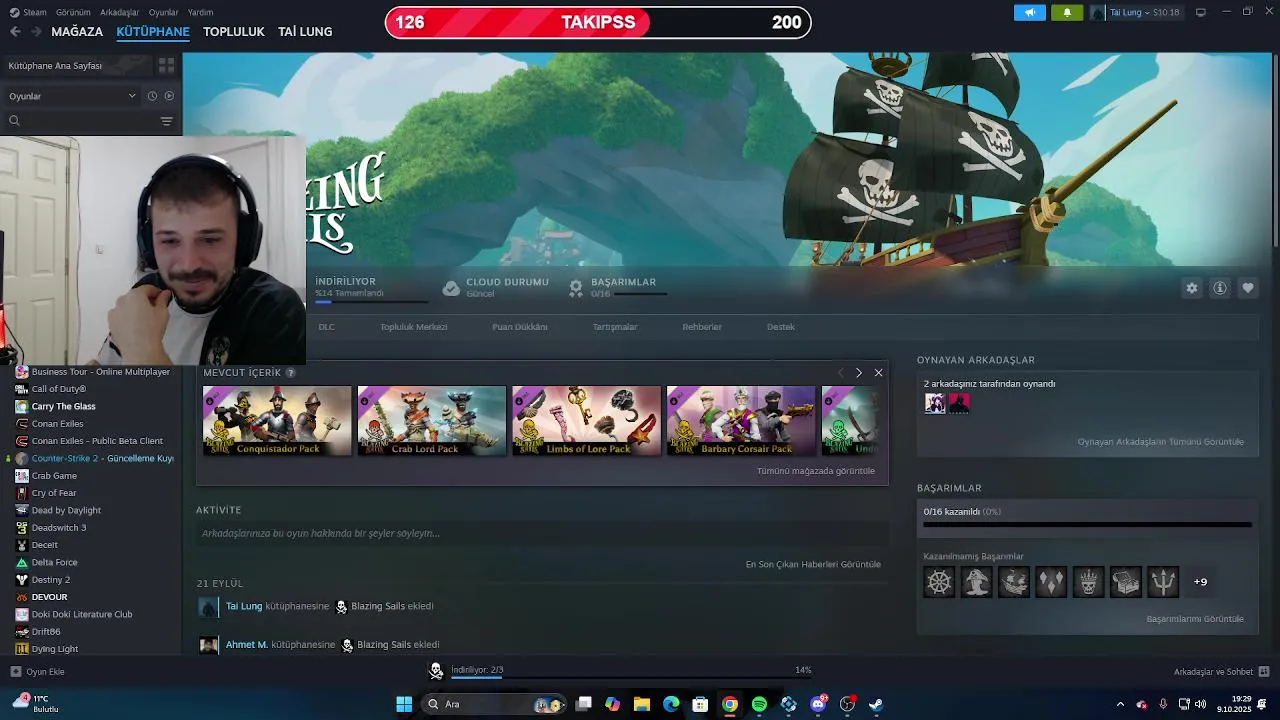This screenshot has width=1280, height=720.
Task: Open the DLC tab
Action: 326,327
